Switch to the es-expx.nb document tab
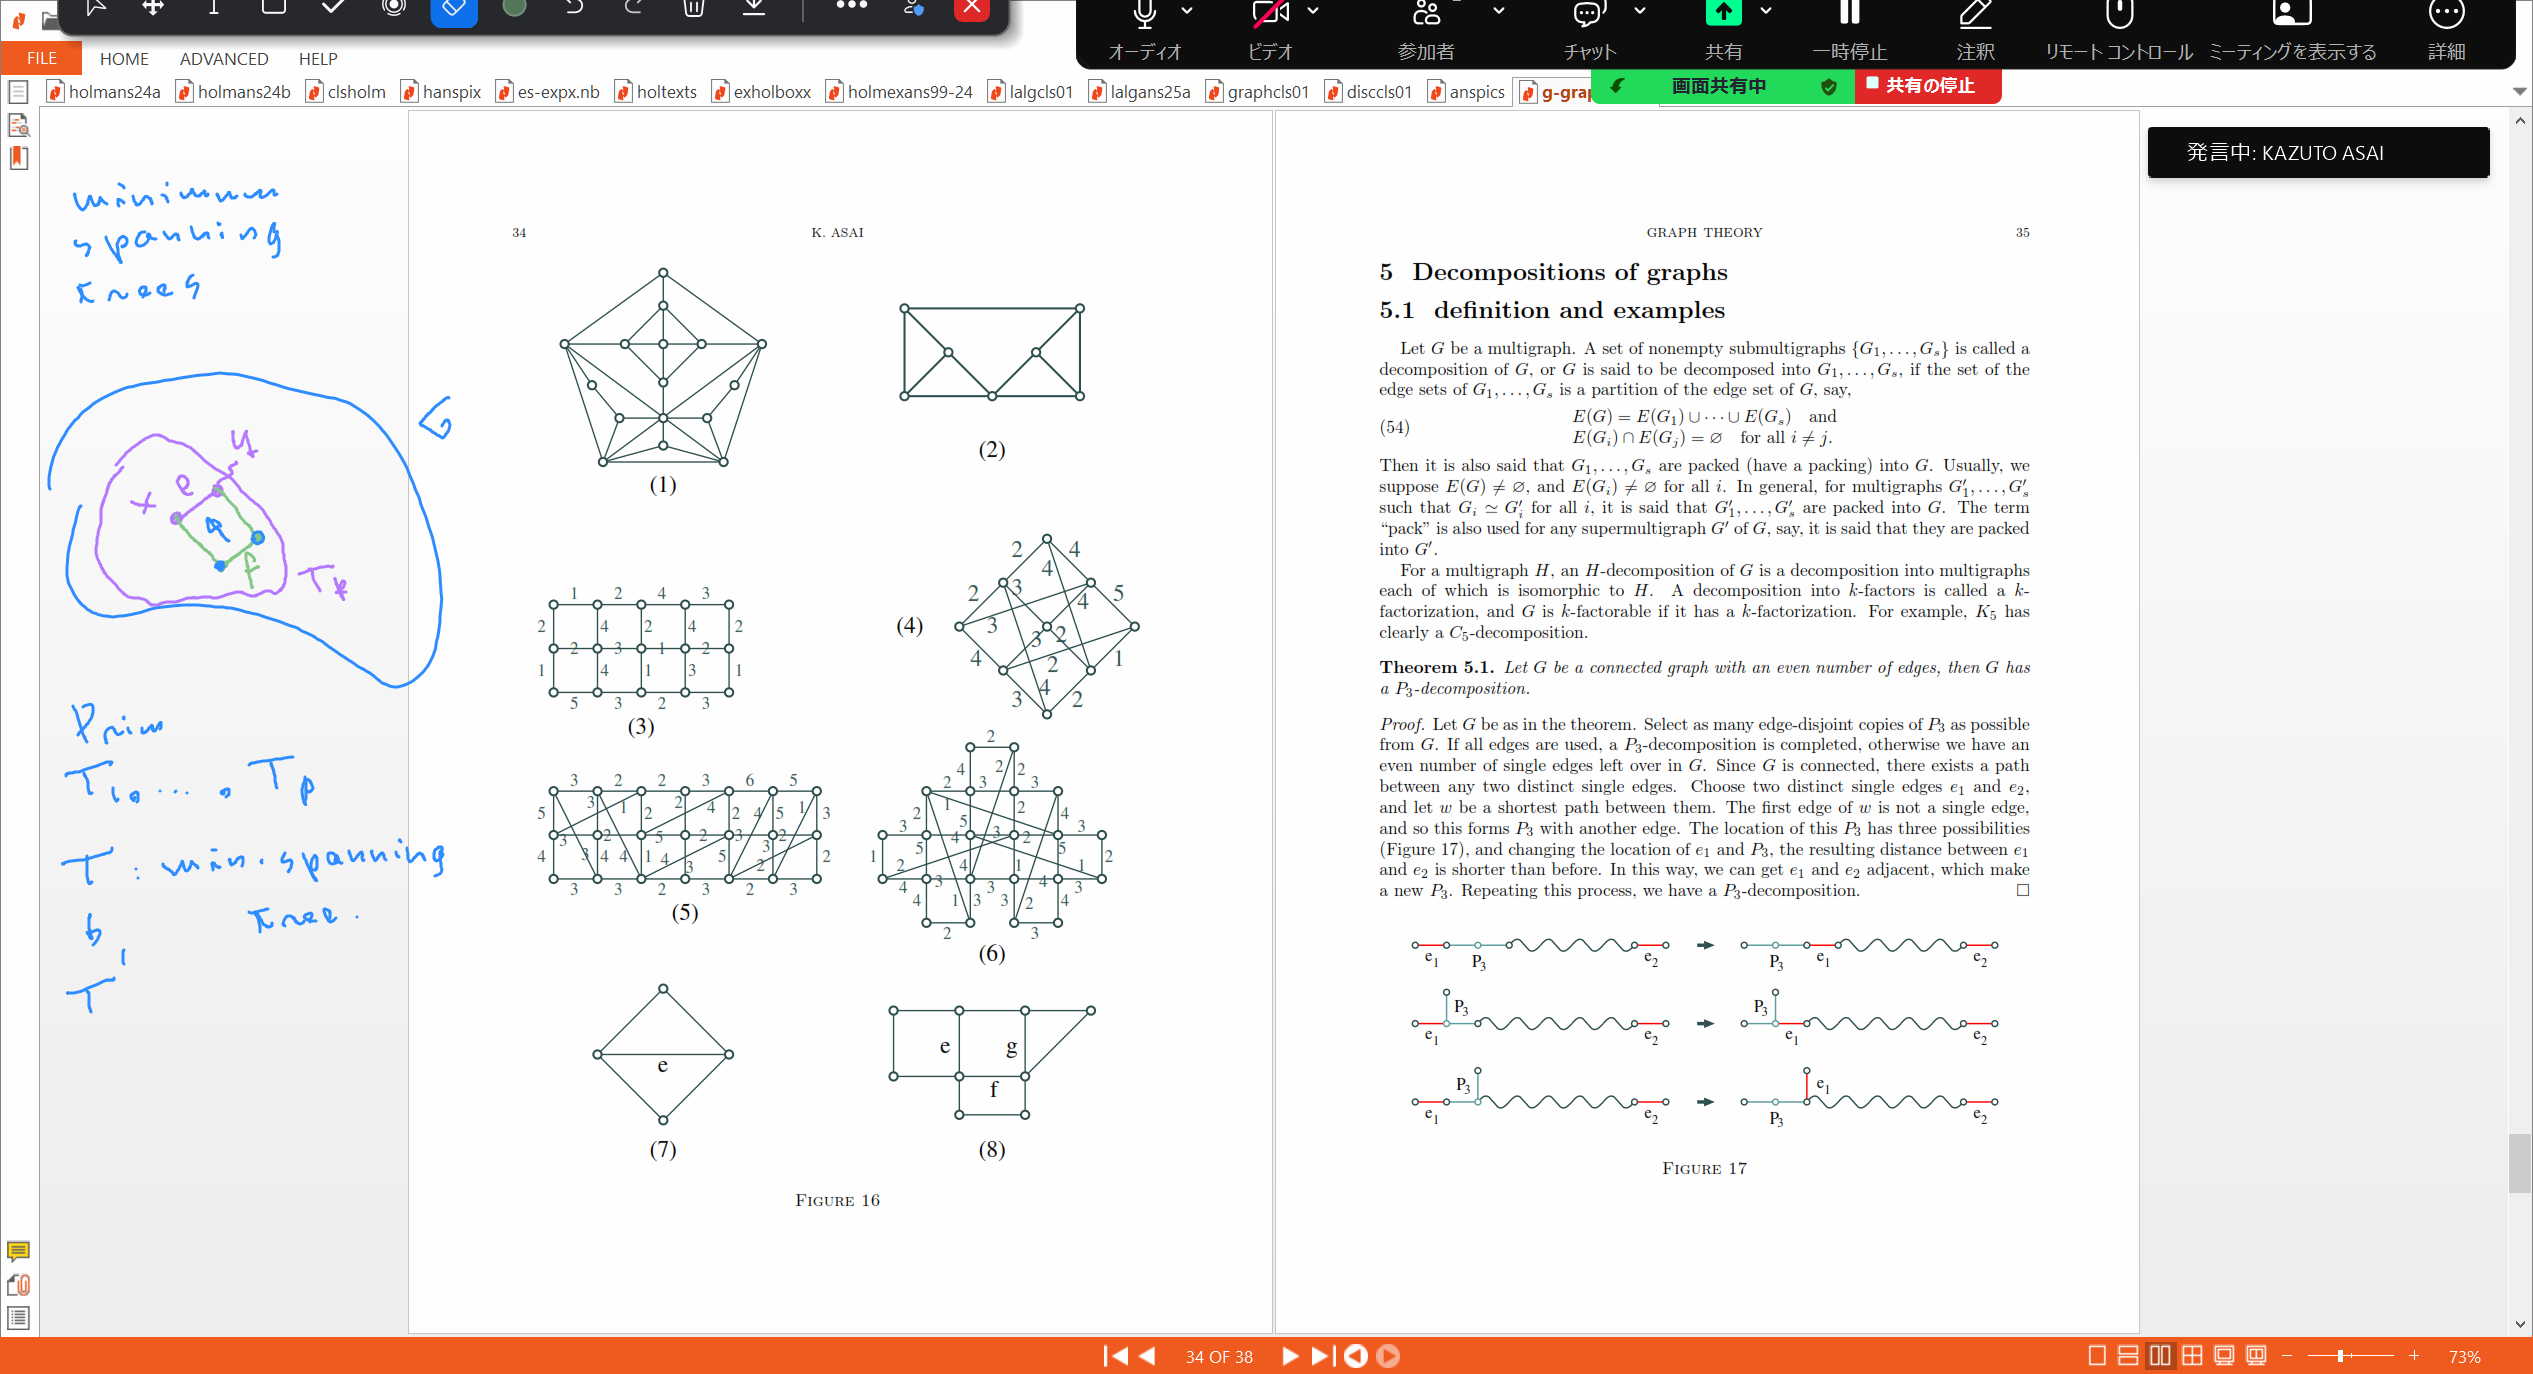This screenshot has height=1374, width=2533. 548,92
